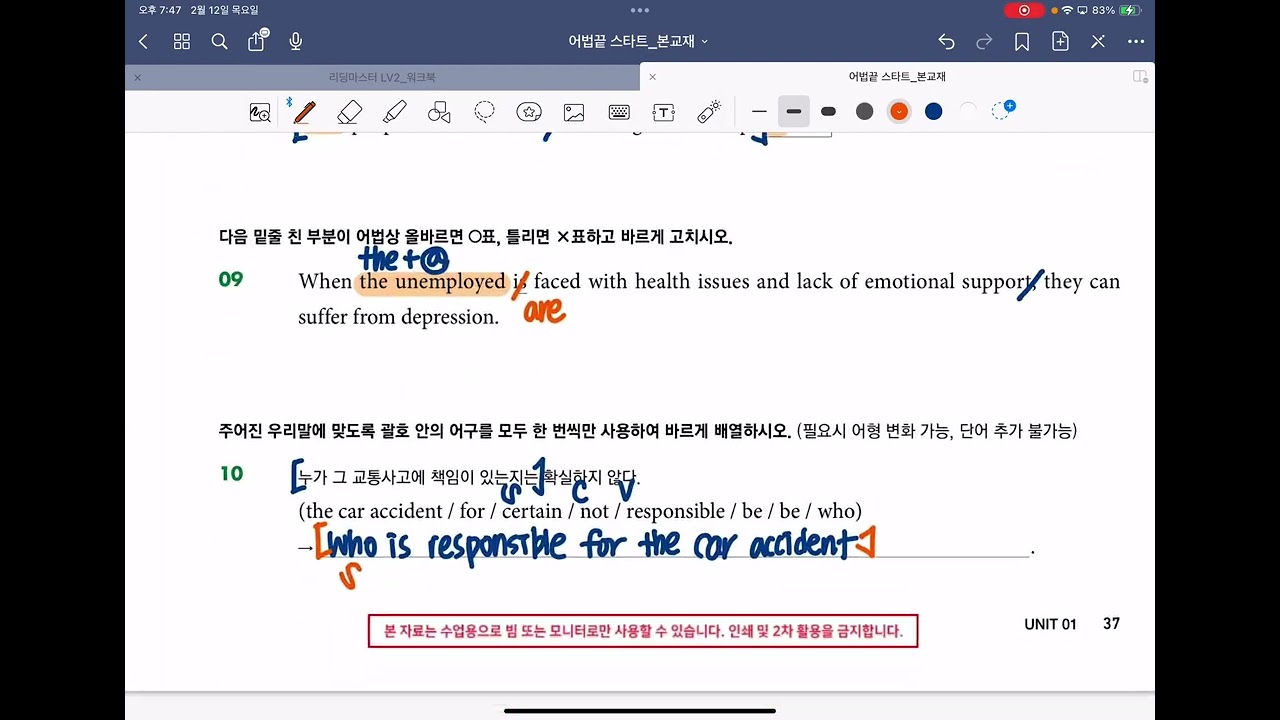Tap the question number 10
The image size is (1280, 720).
231,474
